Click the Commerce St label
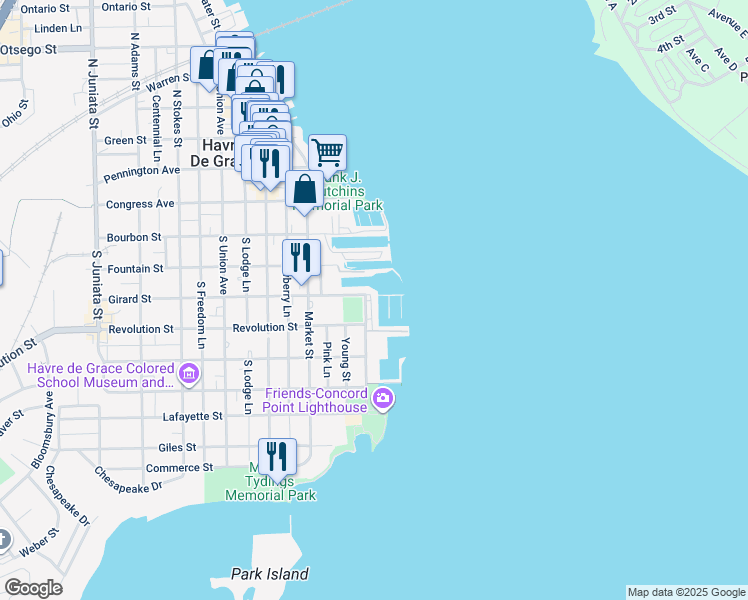The image size is (748, 600). coord(179,468)
